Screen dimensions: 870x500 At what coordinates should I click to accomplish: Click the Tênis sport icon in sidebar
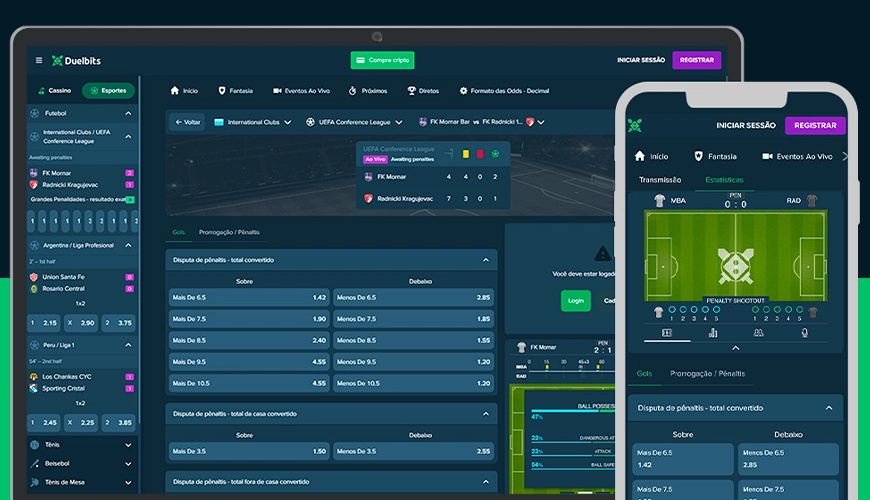tap(35, 445)
